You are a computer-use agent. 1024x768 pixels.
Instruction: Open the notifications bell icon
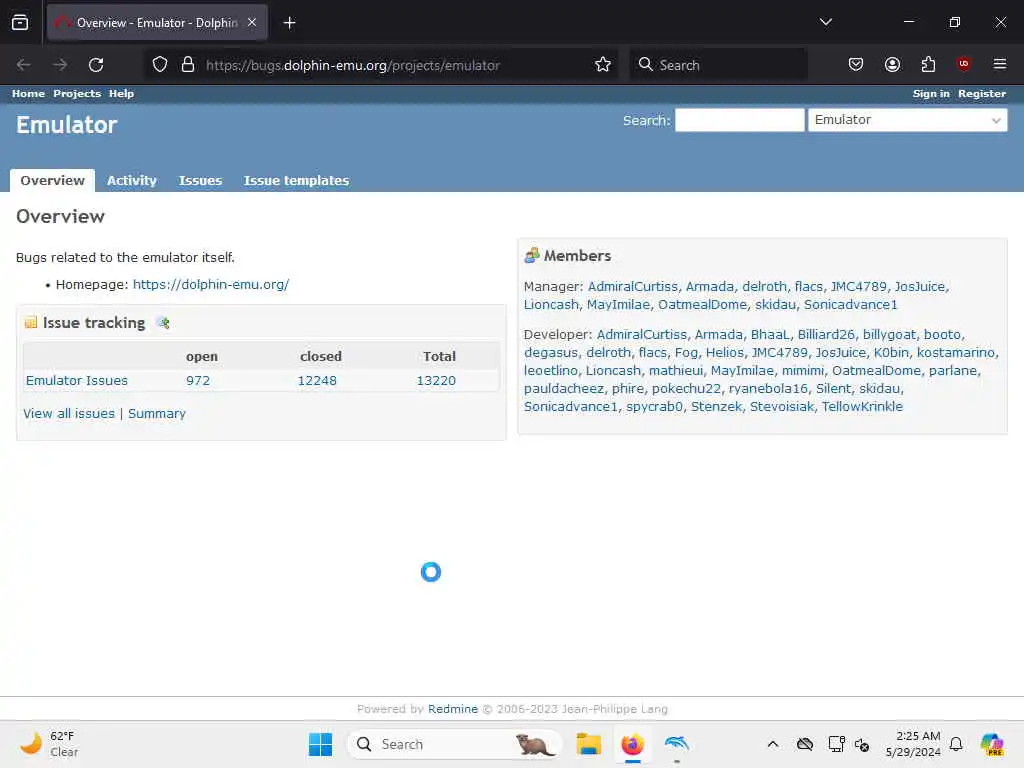pyautogui.click(x=955, y=744)
